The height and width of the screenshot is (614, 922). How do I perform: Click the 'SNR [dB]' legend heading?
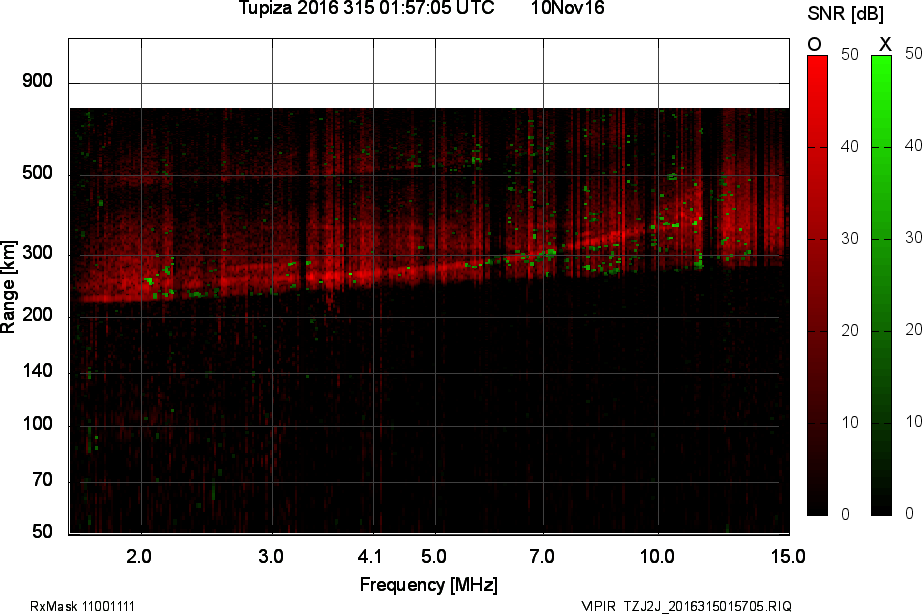pyautogui.click(x=846, y=14)
